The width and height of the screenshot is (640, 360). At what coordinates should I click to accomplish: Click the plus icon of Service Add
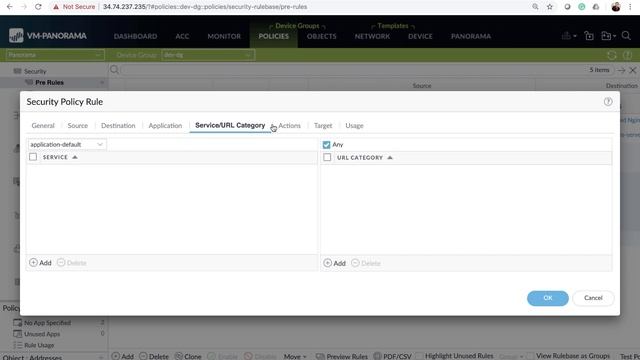[33, 262]
